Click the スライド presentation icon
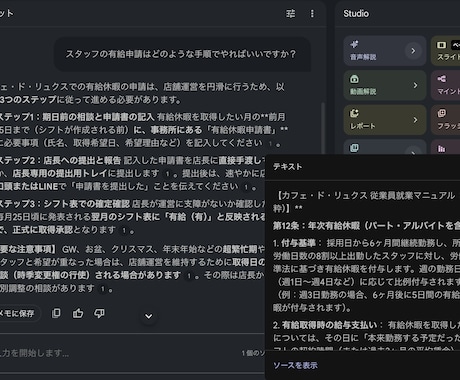The height and width of the screenshot is (380, 460). (x=441, y=45)
